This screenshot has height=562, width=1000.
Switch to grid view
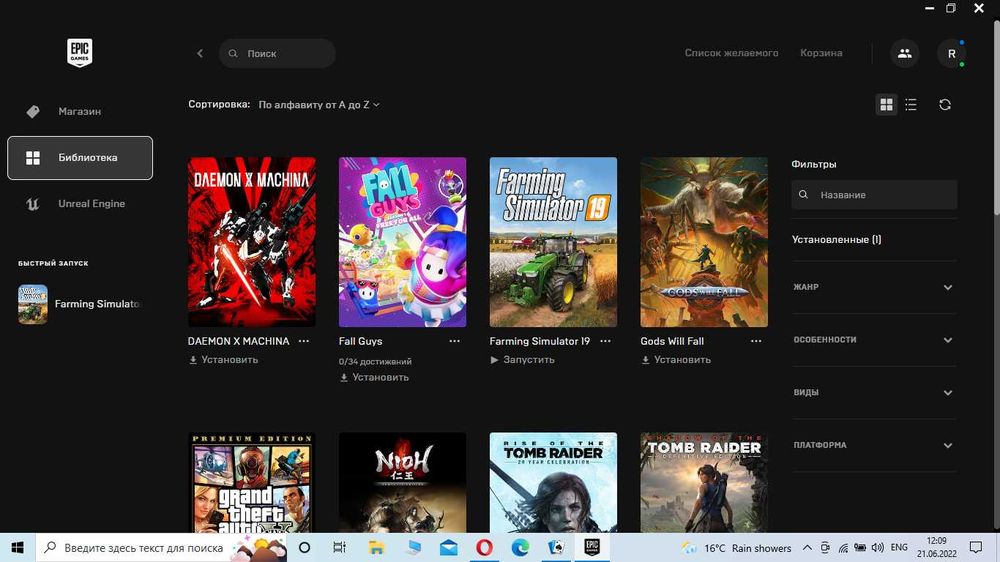coord(886,105)
